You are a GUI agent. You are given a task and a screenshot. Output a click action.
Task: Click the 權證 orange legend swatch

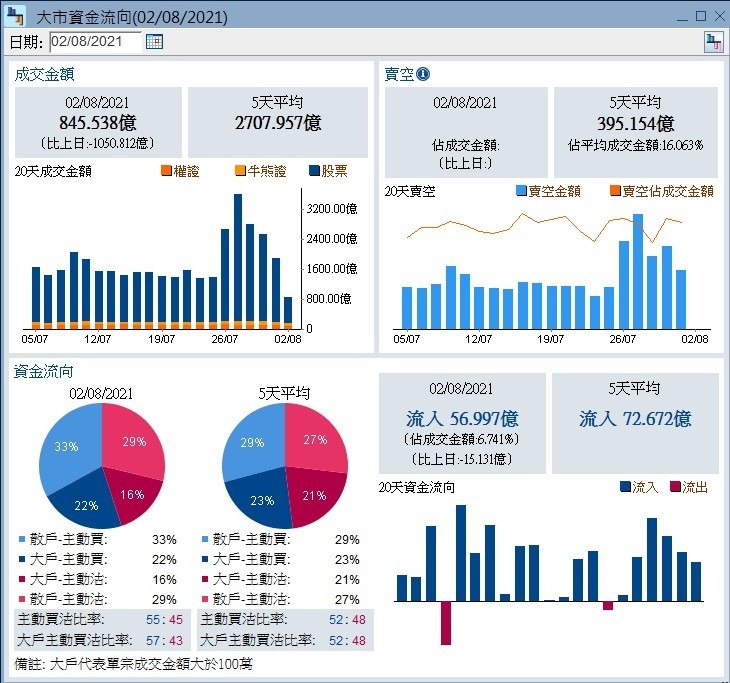[166, 171]
